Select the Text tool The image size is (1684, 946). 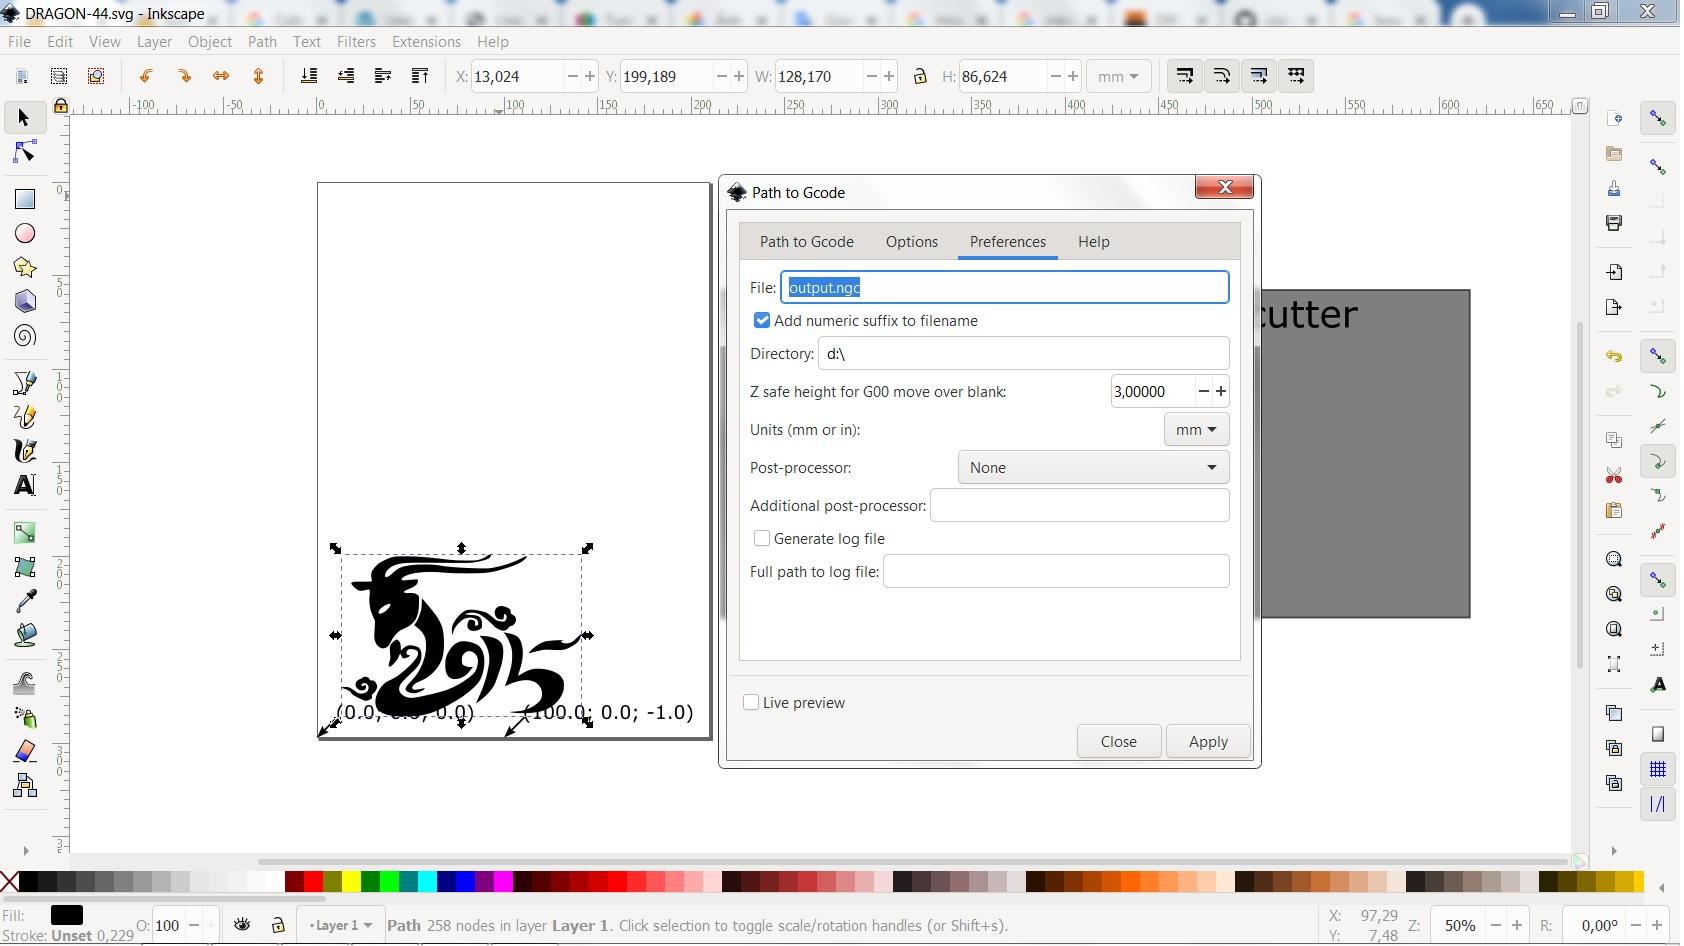click(25, 485)
